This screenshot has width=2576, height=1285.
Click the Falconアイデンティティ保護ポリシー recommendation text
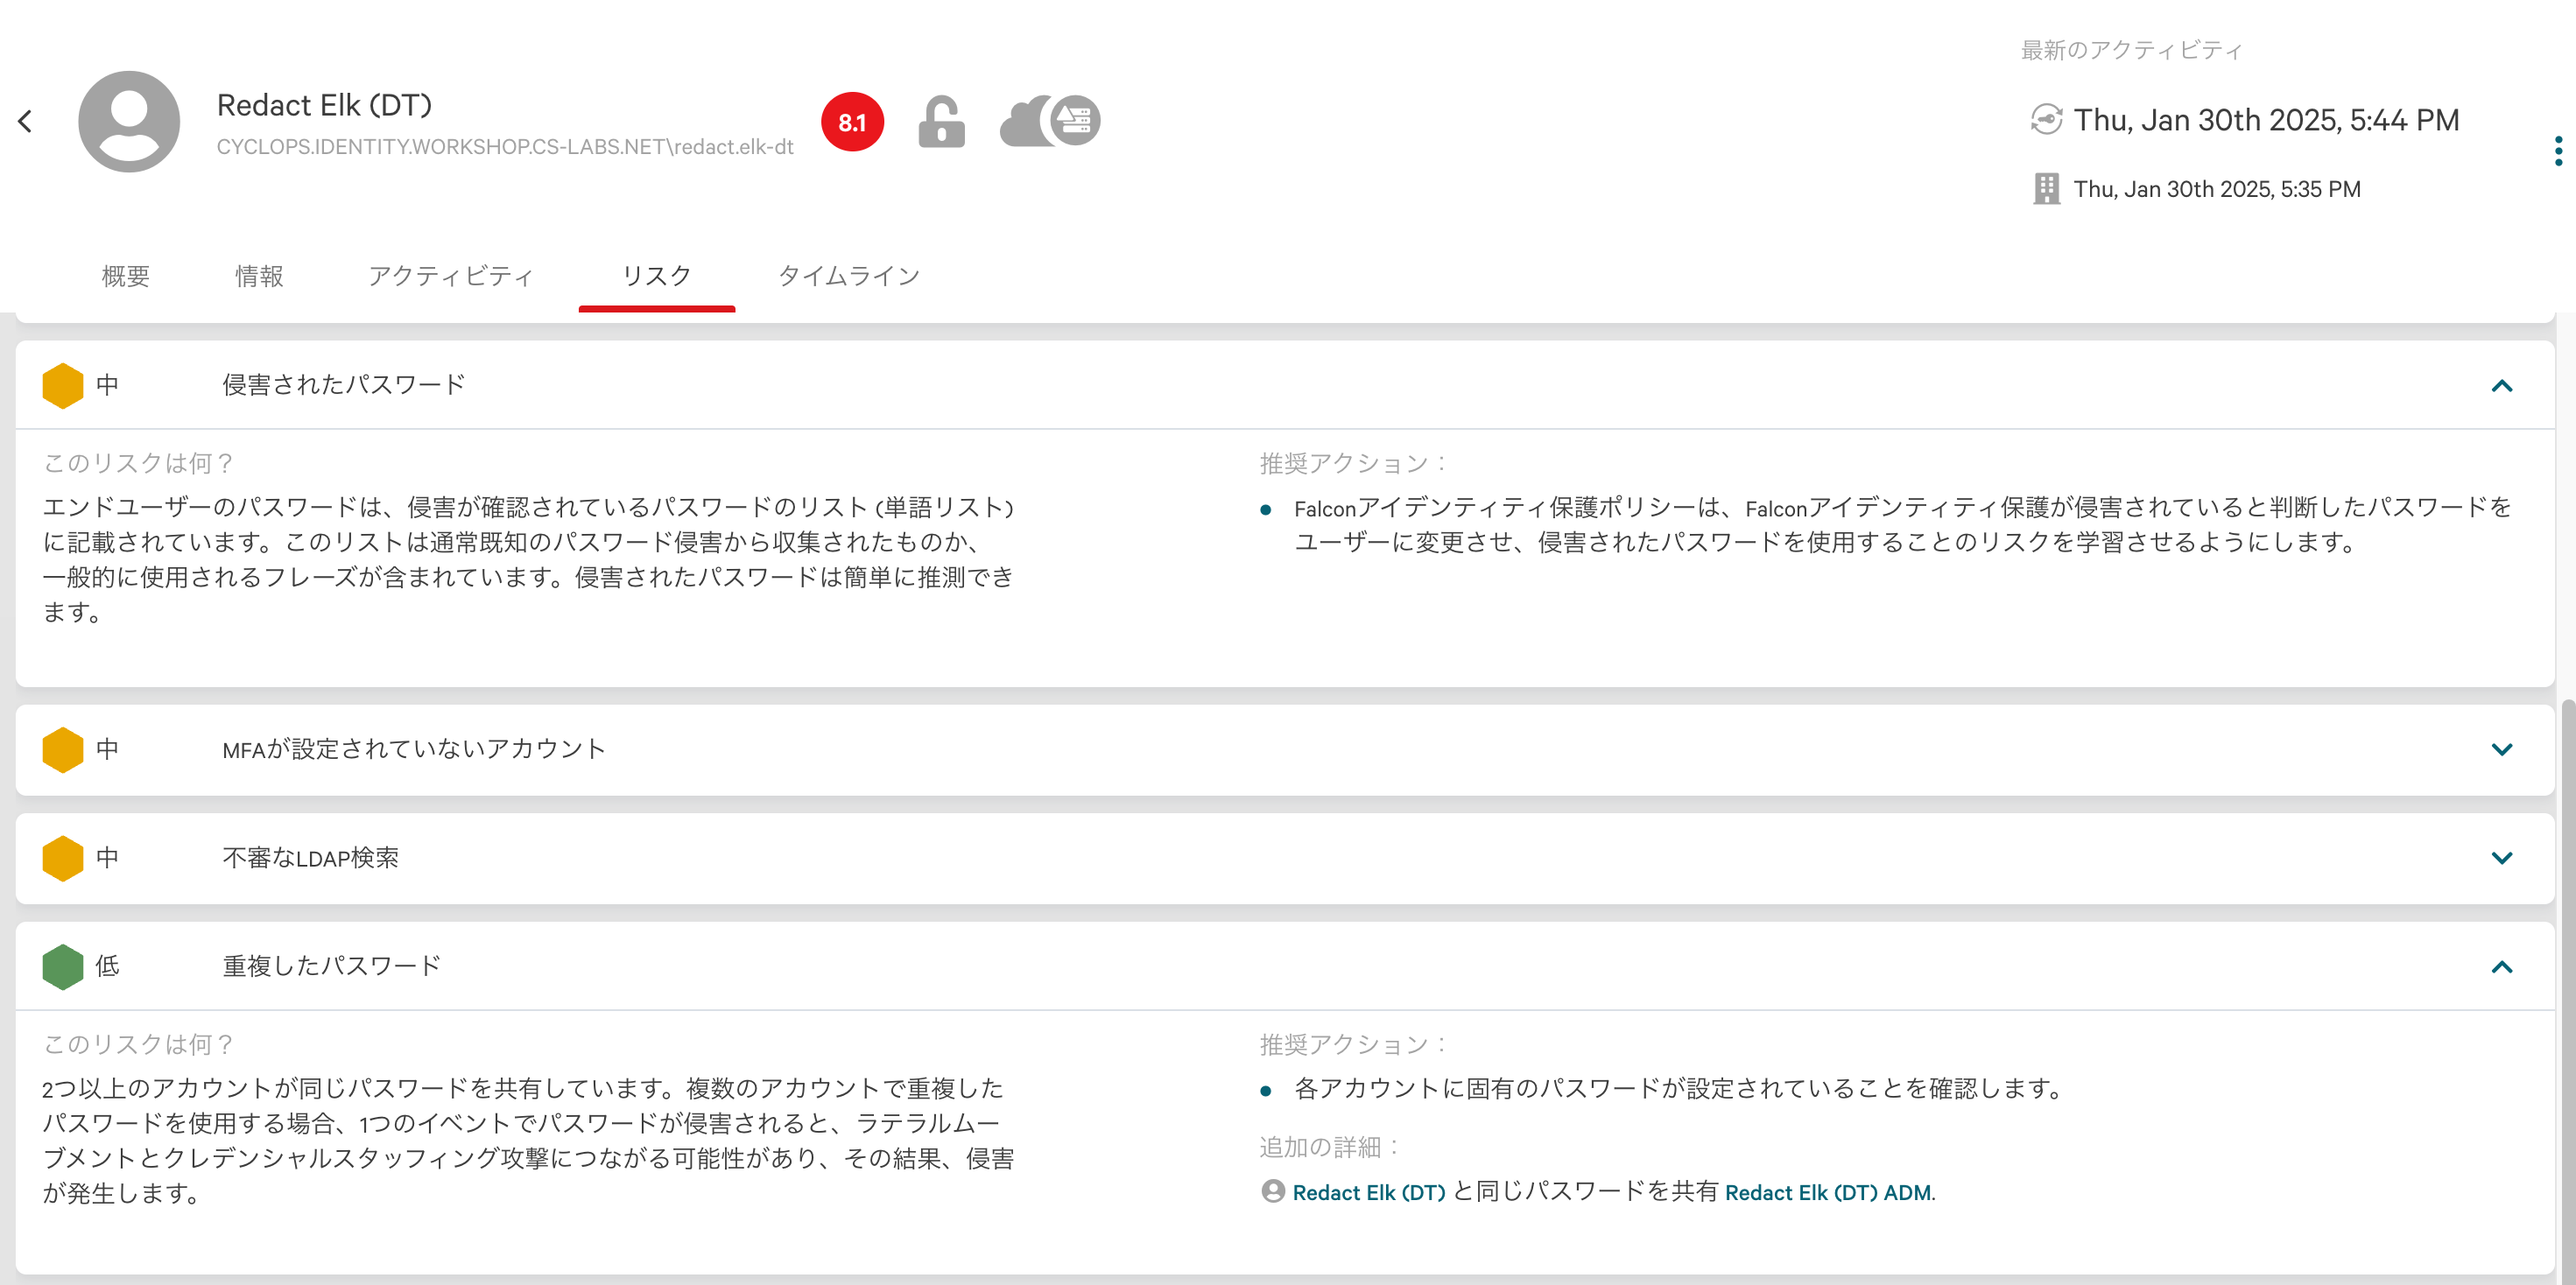[x=1902, y=525]
